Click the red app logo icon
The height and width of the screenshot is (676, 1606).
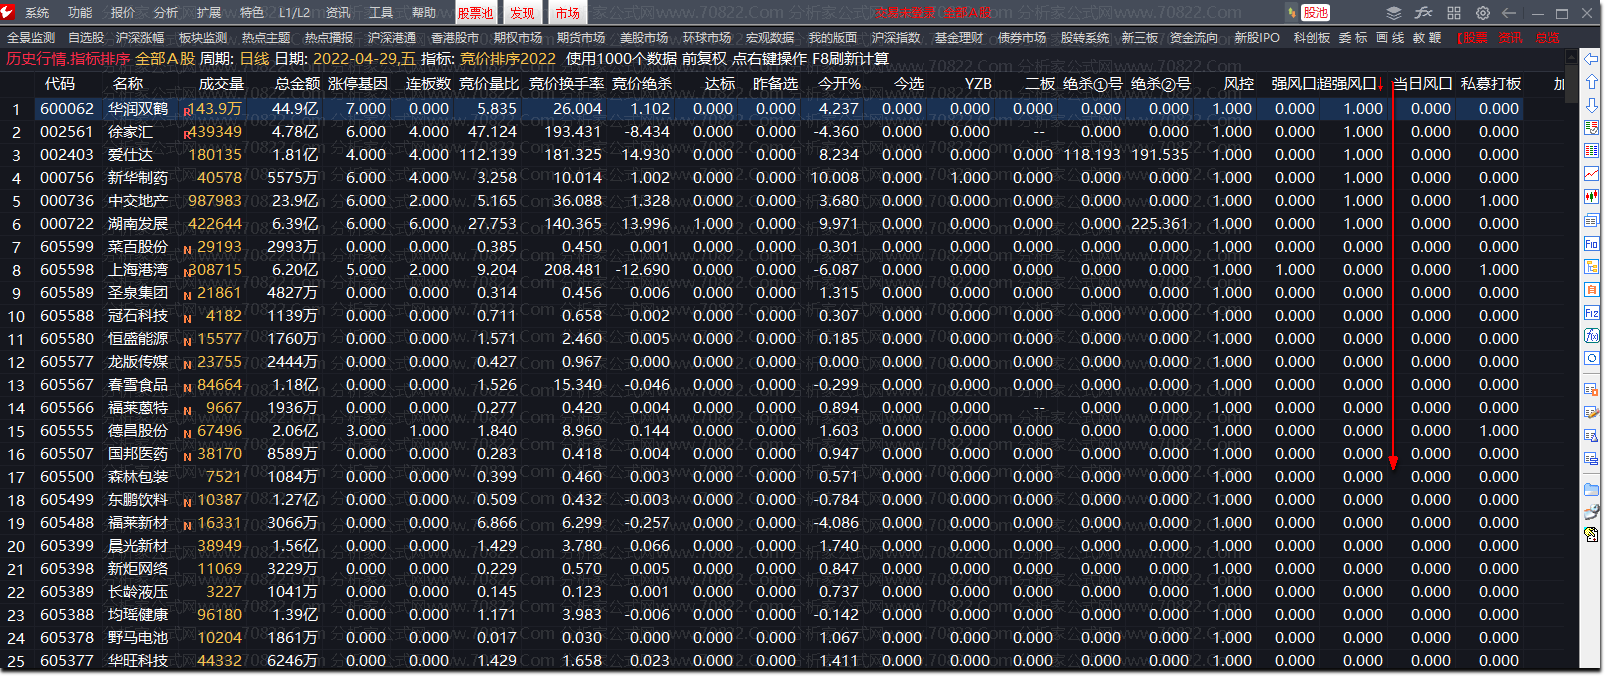(x=8, y=12)
